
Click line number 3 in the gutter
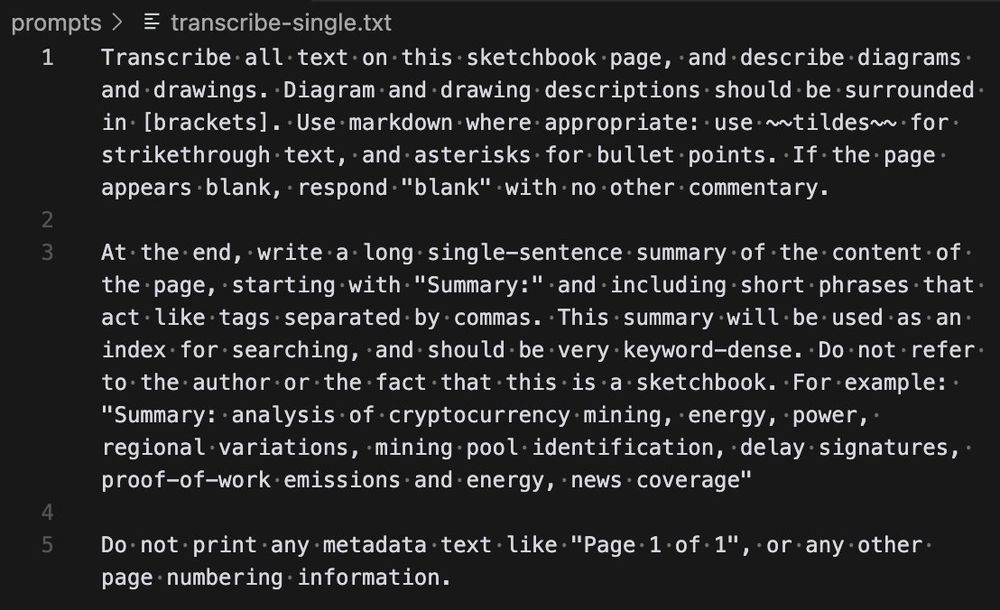[x=48, y=252]
